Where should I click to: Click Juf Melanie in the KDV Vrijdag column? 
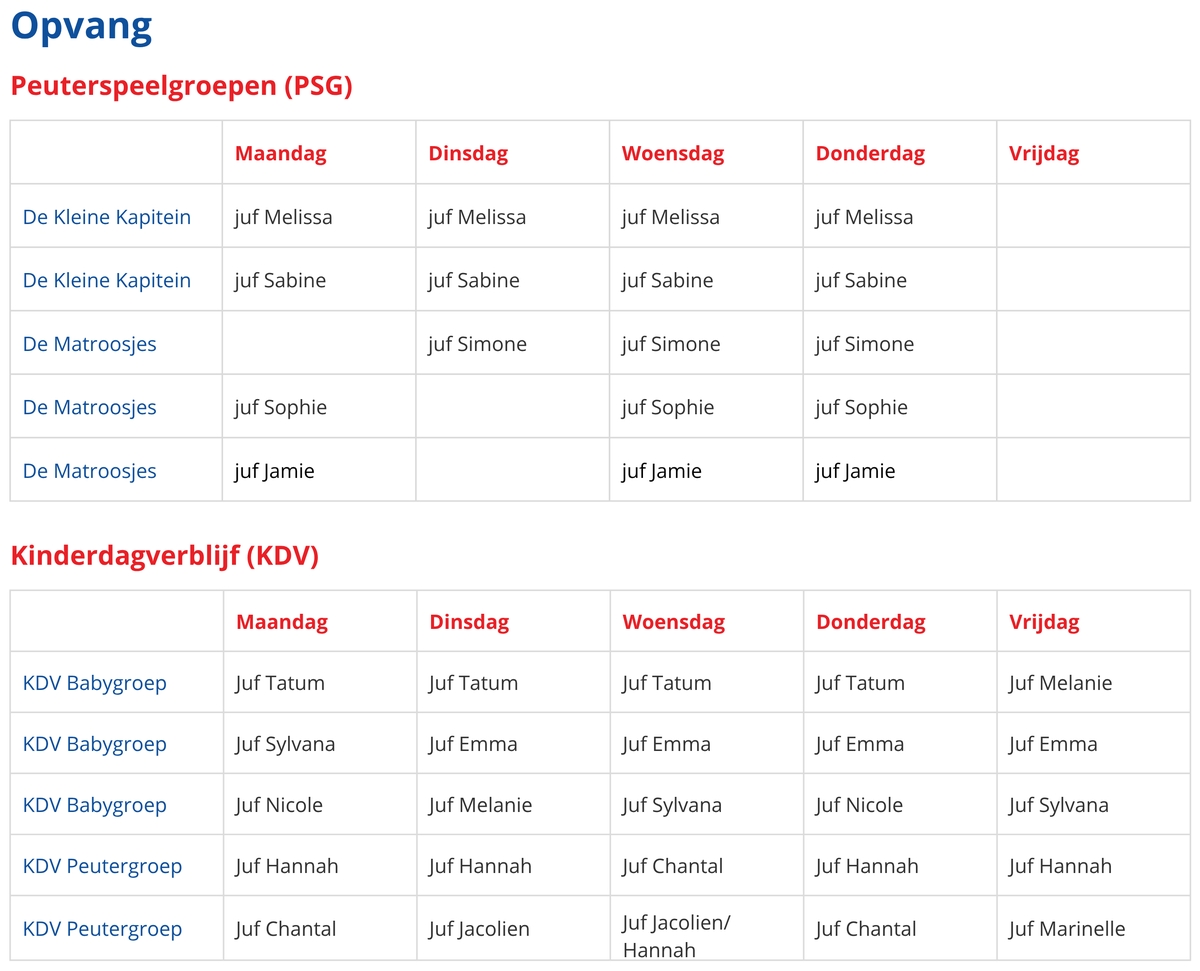click(1060, 683)
